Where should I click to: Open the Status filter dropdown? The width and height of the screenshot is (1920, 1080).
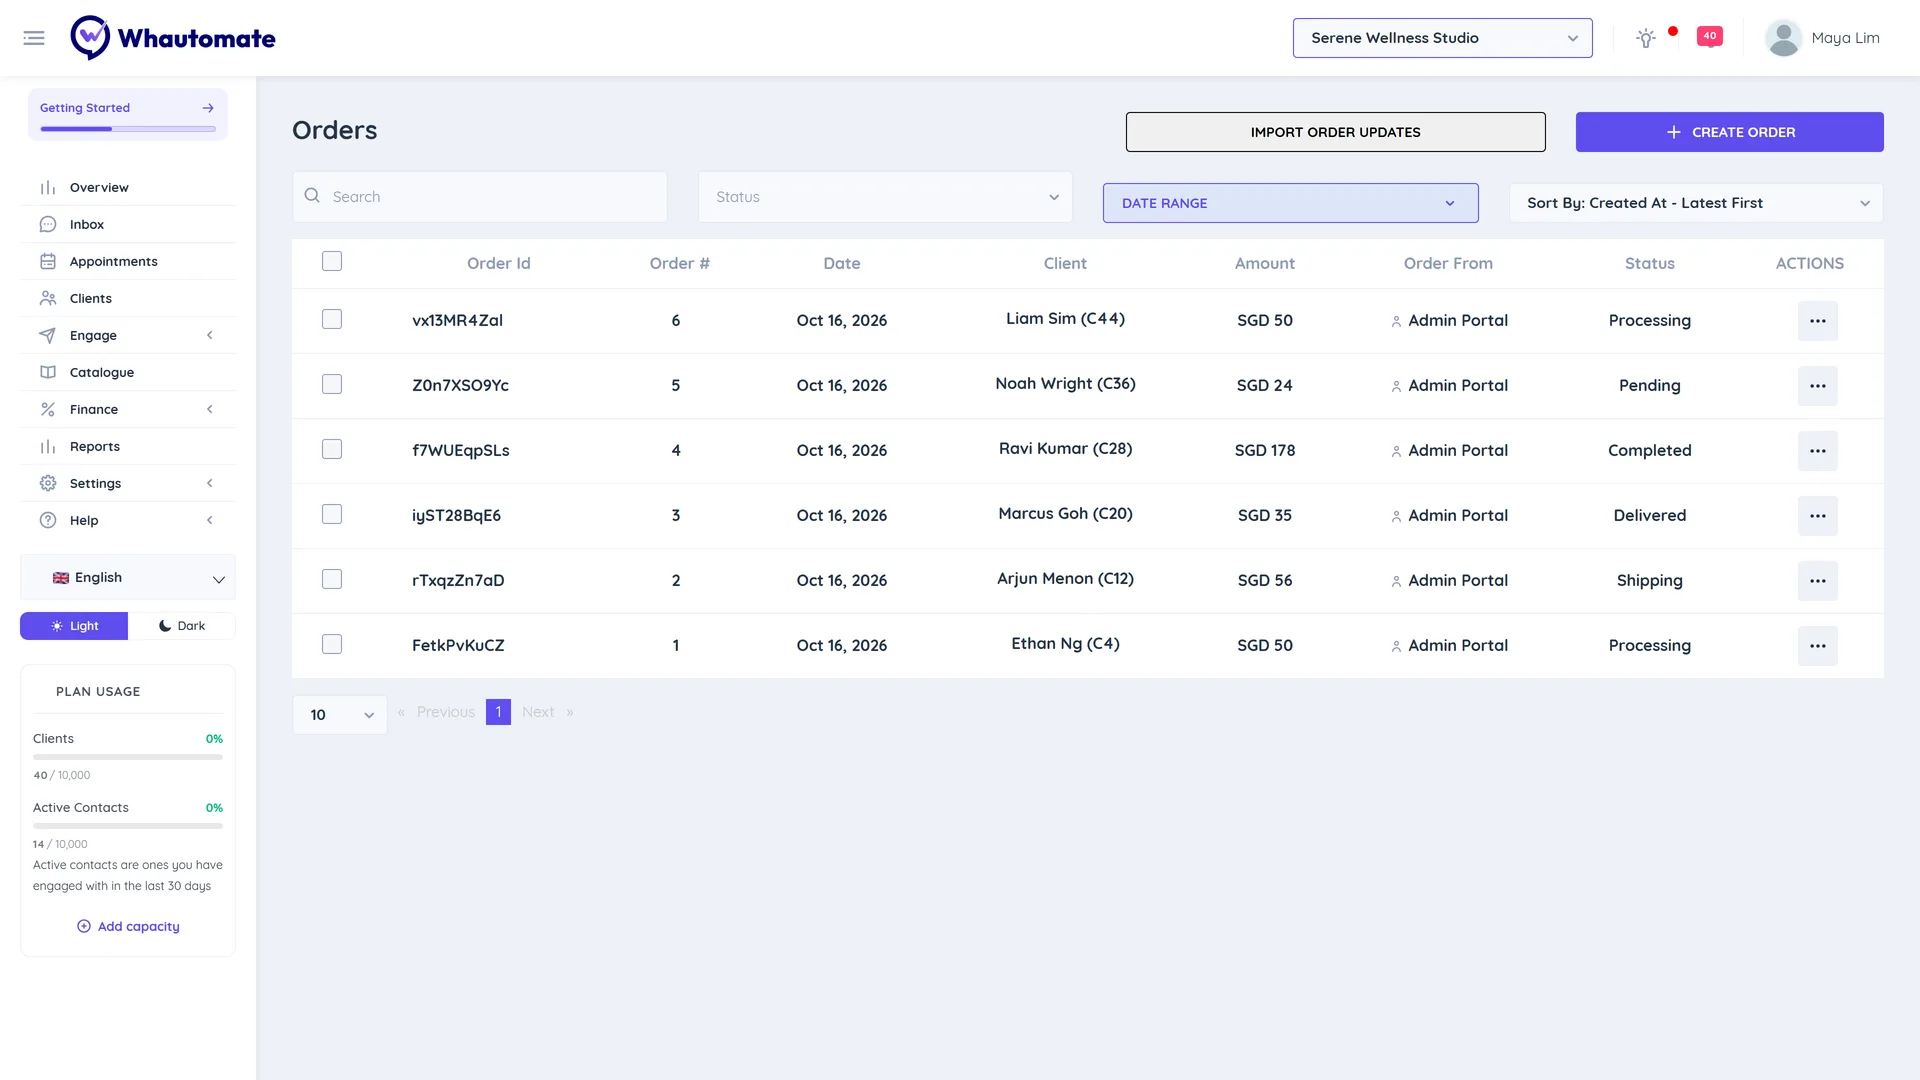[x=885, y=197]
